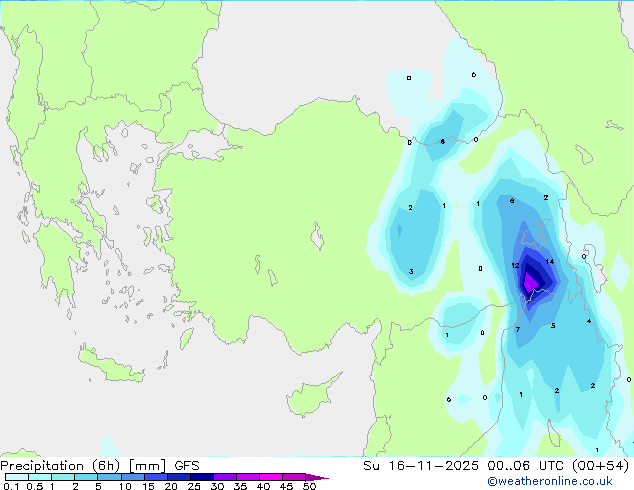Click the 5–10 mm legend color swatch
The height and width of the screenshot is (490, 634).
pos(109,477)
